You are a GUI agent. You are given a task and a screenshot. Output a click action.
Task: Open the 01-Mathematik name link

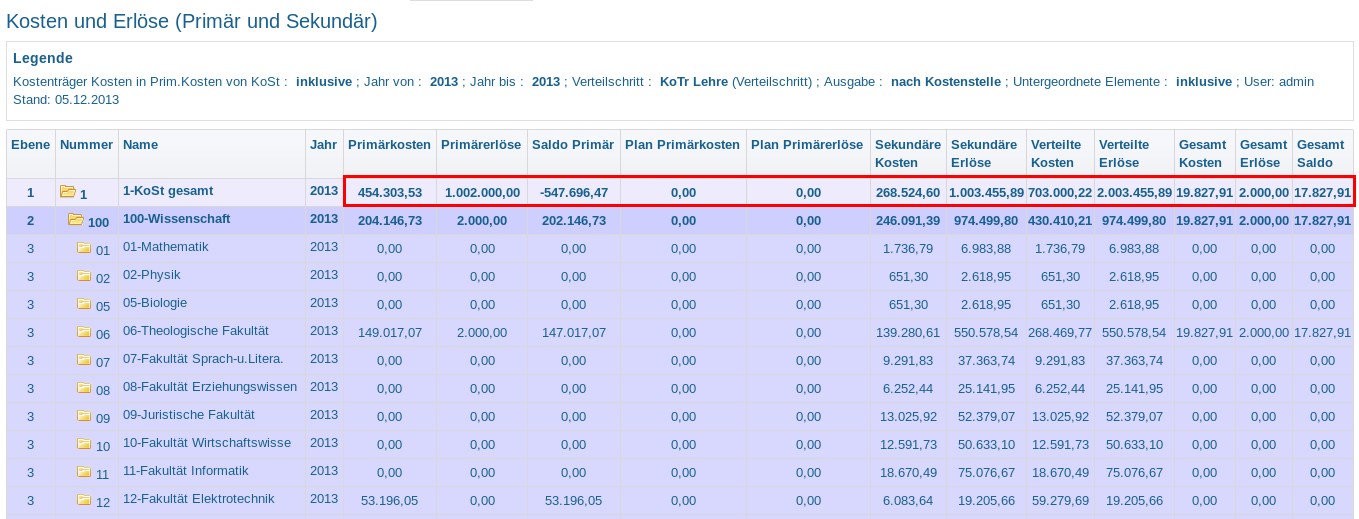tap(166, 246)
